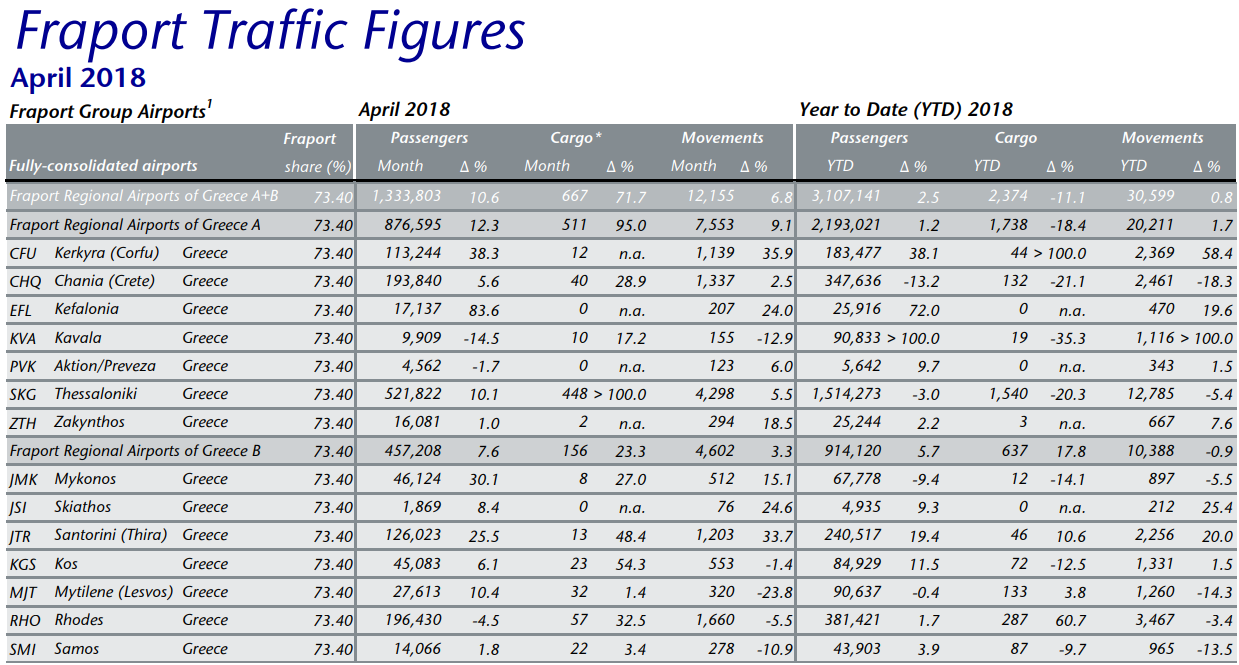Click 'Fraport Regional Airports of Greece A' row label
Viewport: 1239px width, 665px height.
click(135, 225)
